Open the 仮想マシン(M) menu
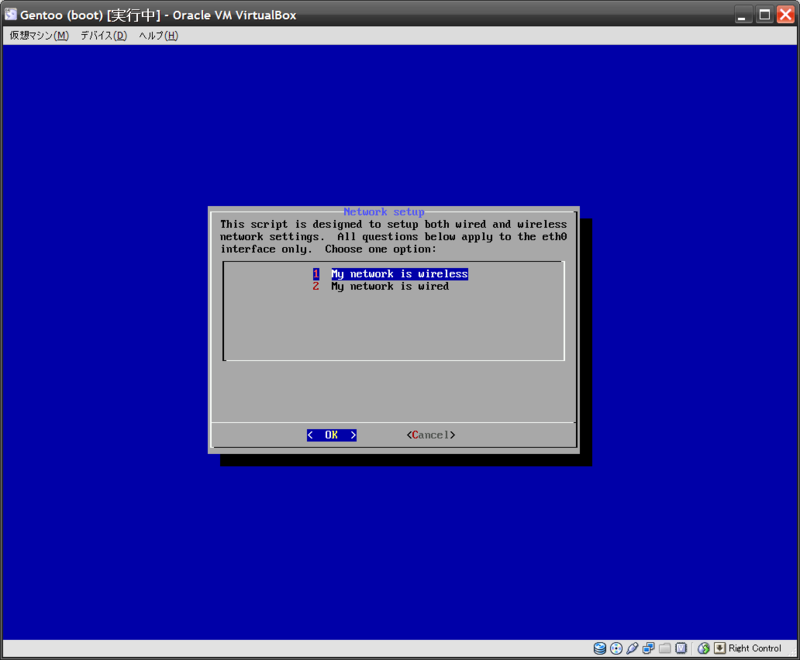 pos(39,36)
